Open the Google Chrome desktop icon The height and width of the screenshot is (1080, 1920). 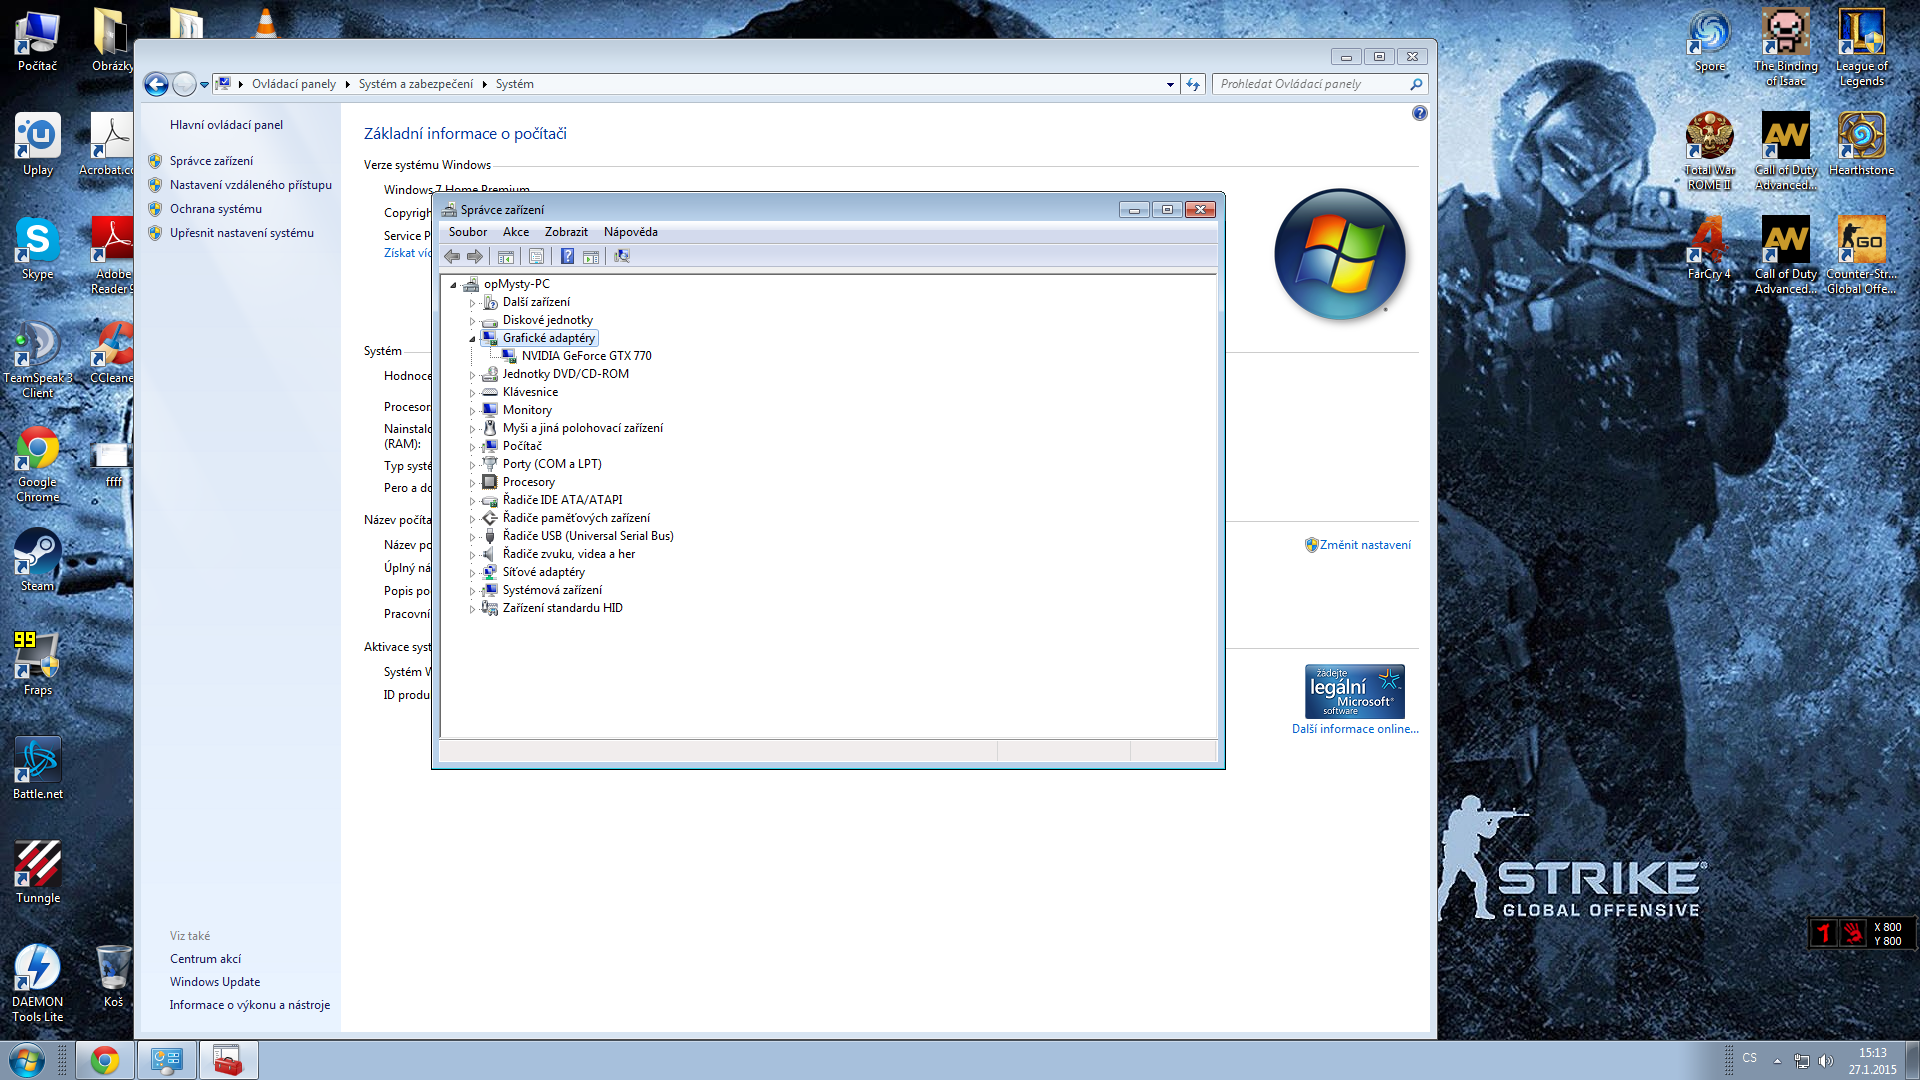38,464
